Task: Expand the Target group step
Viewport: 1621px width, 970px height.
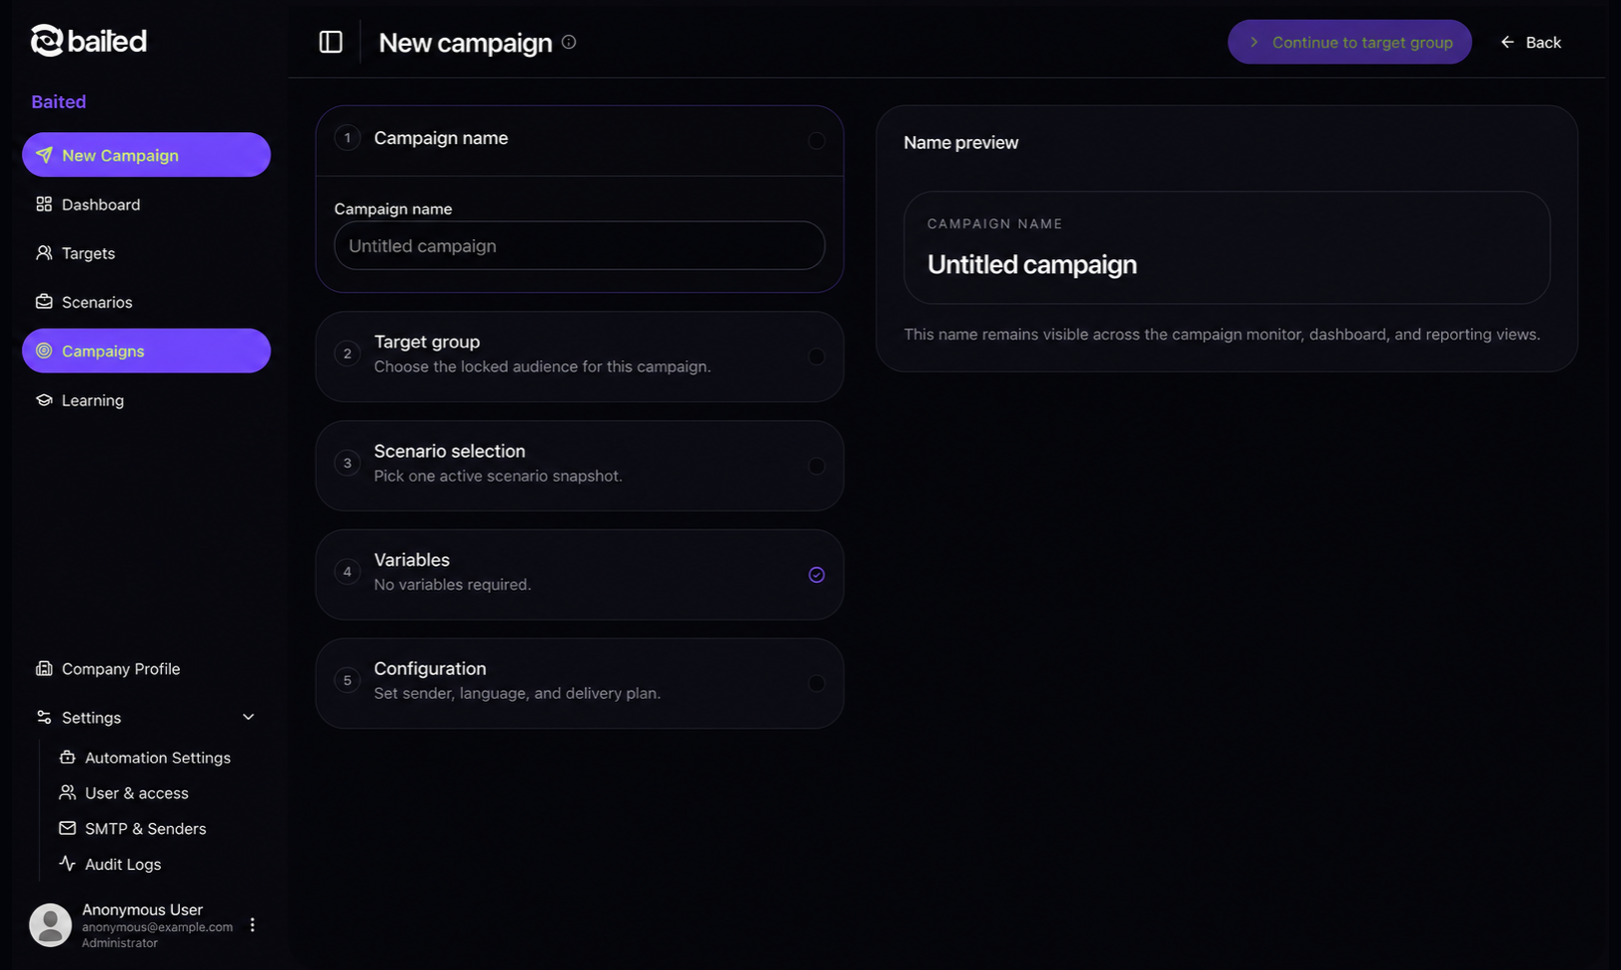Action: (x=579, y=357)
